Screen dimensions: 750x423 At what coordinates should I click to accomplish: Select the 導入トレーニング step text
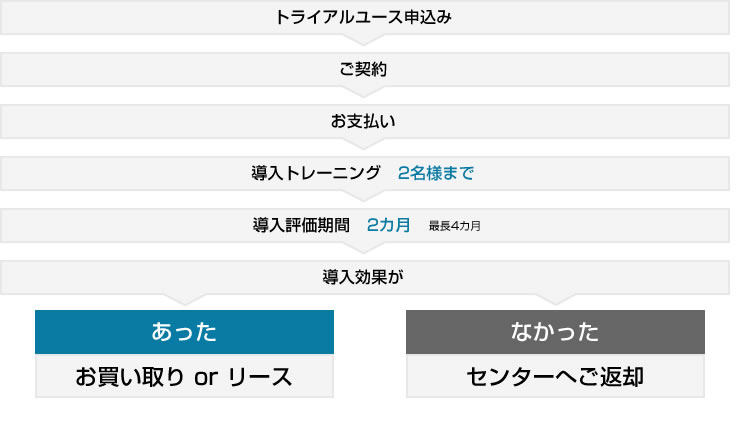coord(316,173)
